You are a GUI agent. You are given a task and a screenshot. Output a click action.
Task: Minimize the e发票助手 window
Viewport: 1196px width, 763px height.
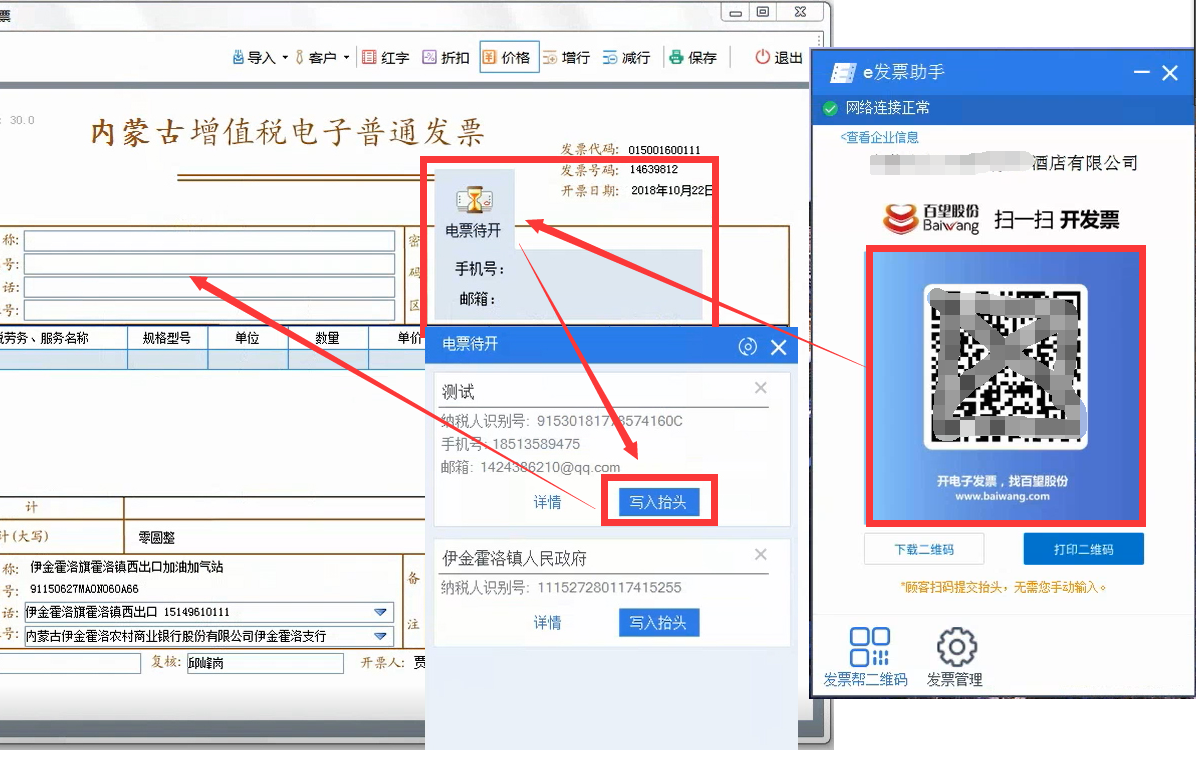tap(1141, 72)
